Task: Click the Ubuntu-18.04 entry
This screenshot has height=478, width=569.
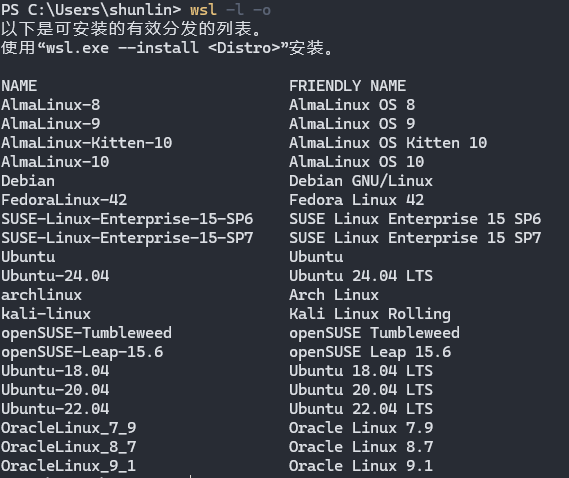Action: tap(55, 371)
